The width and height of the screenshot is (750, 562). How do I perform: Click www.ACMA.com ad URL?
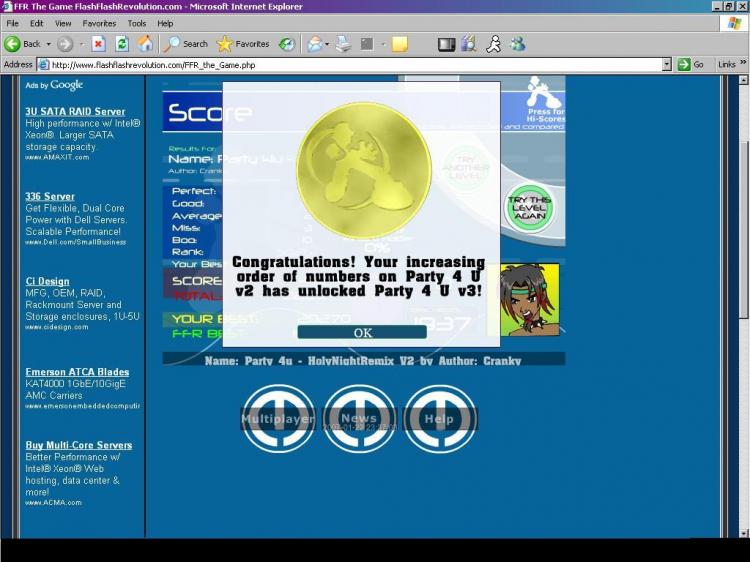[x=53, y=503]
